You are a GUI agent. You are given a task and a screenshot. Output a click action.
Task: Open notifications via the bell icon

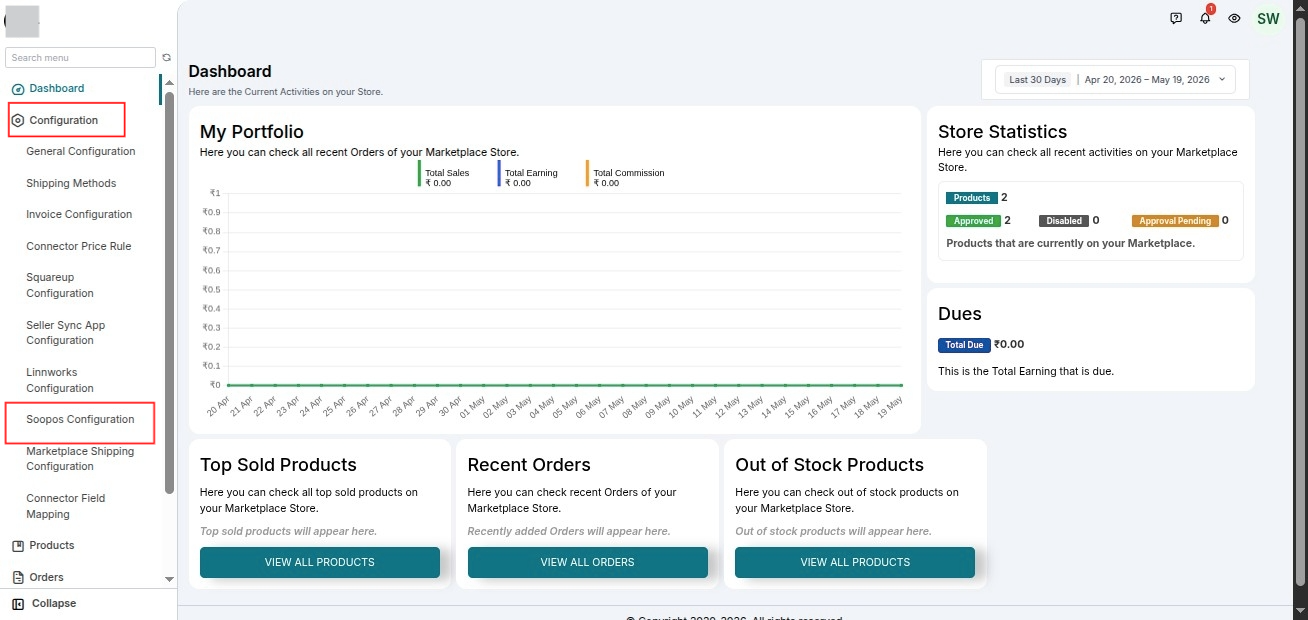pos(1205,19)
